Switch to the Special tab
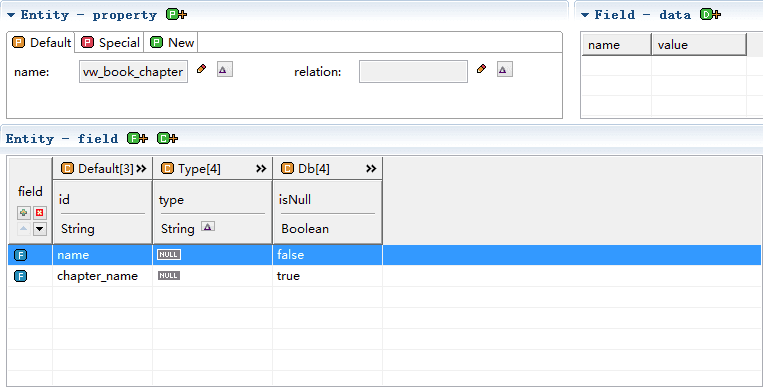The image size is (763, 387). [x=110, y=43]
